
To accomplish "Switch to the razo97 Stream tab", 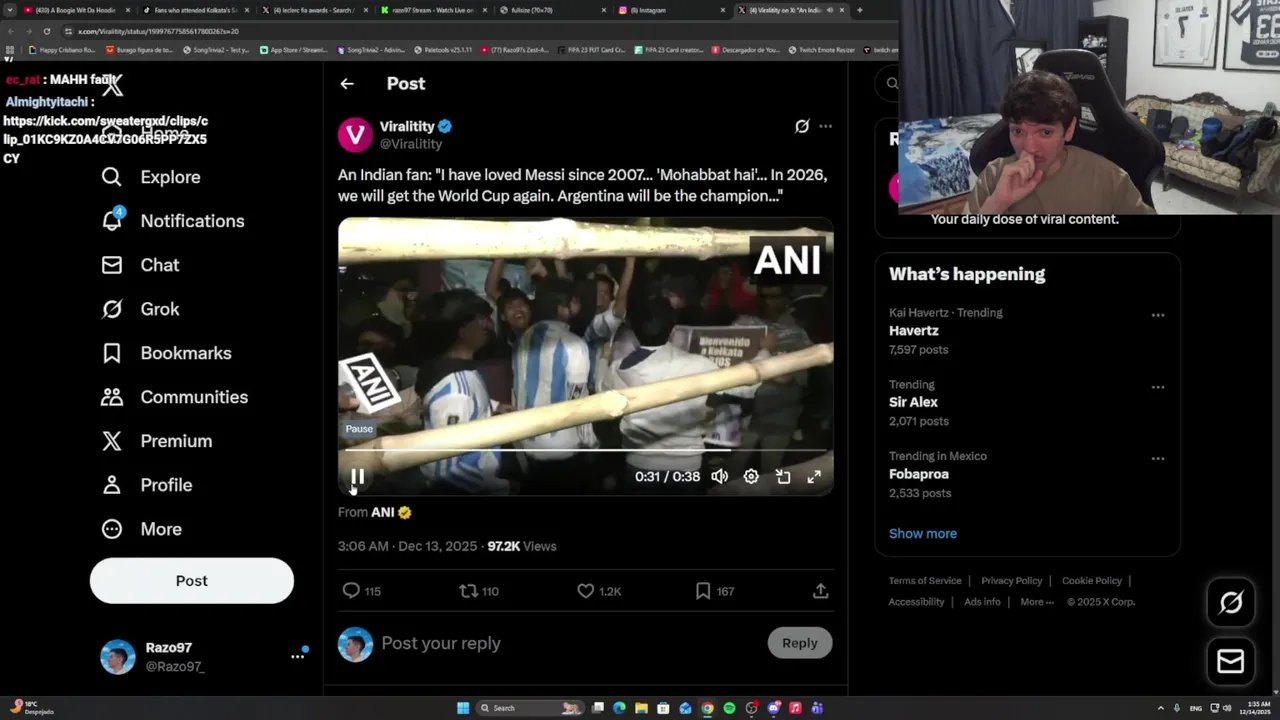I will 434,10.
